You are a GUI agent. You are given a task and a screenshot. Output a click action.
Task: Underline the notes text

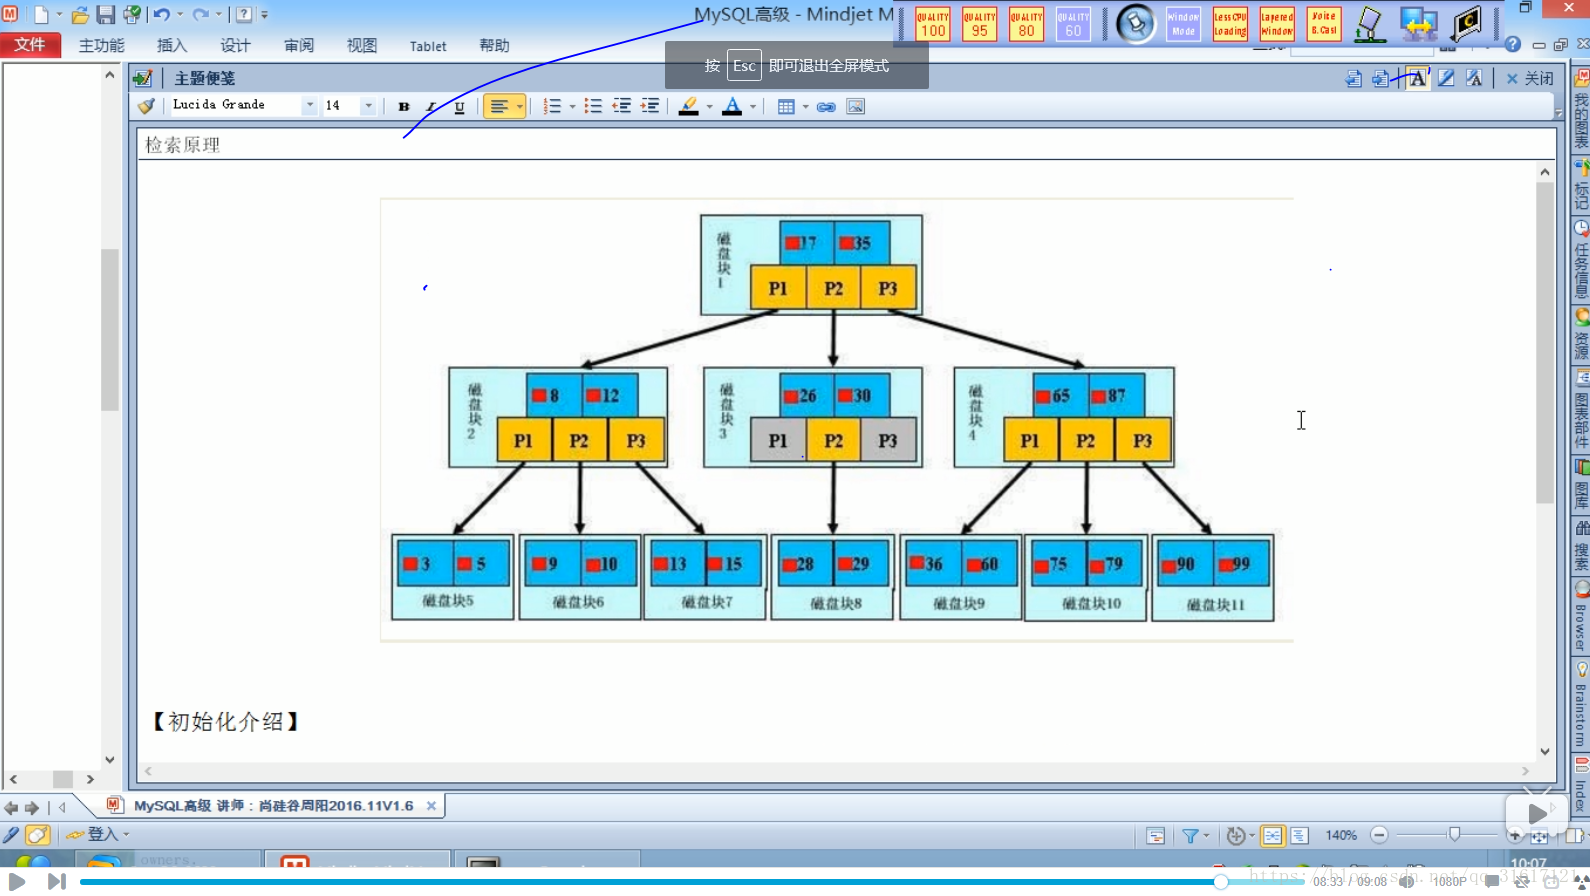coord(459,107)
